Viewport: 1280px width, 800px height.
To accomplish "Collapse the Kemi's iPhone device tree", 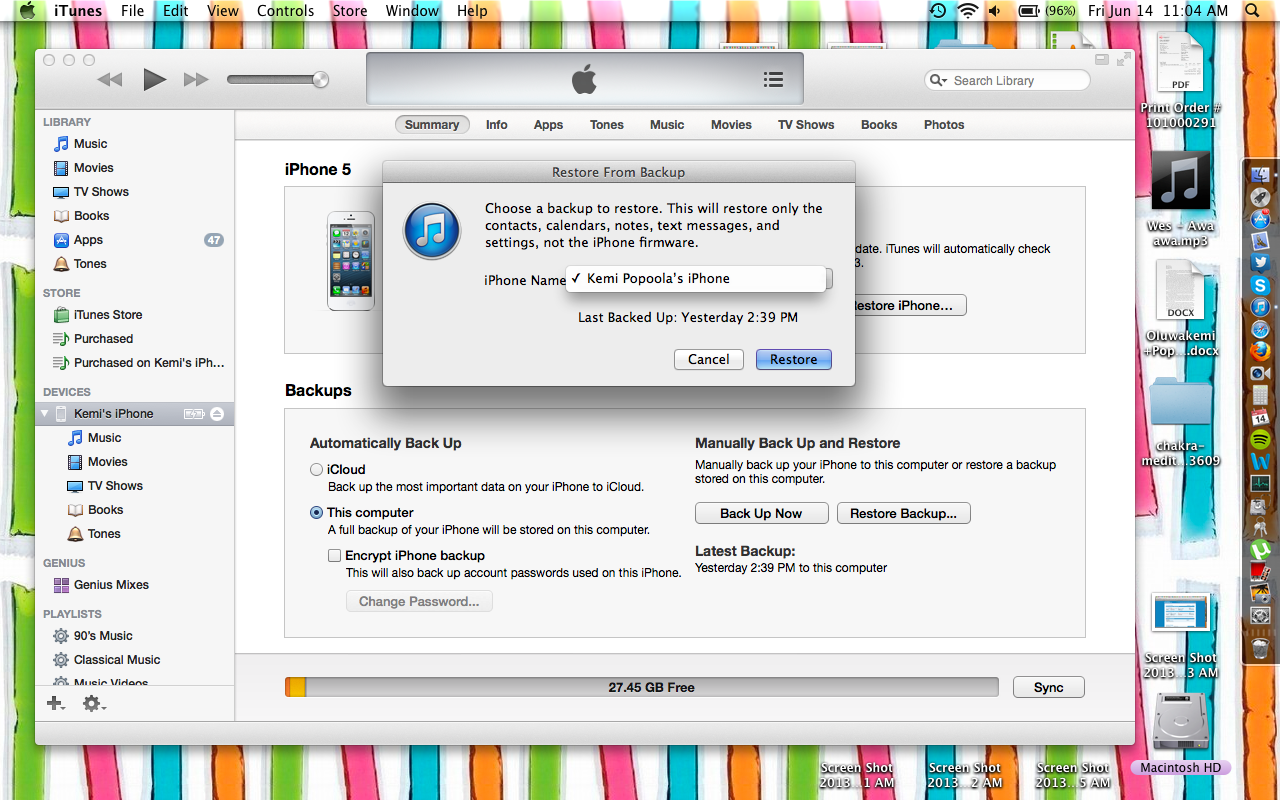I will pos(45,413).
